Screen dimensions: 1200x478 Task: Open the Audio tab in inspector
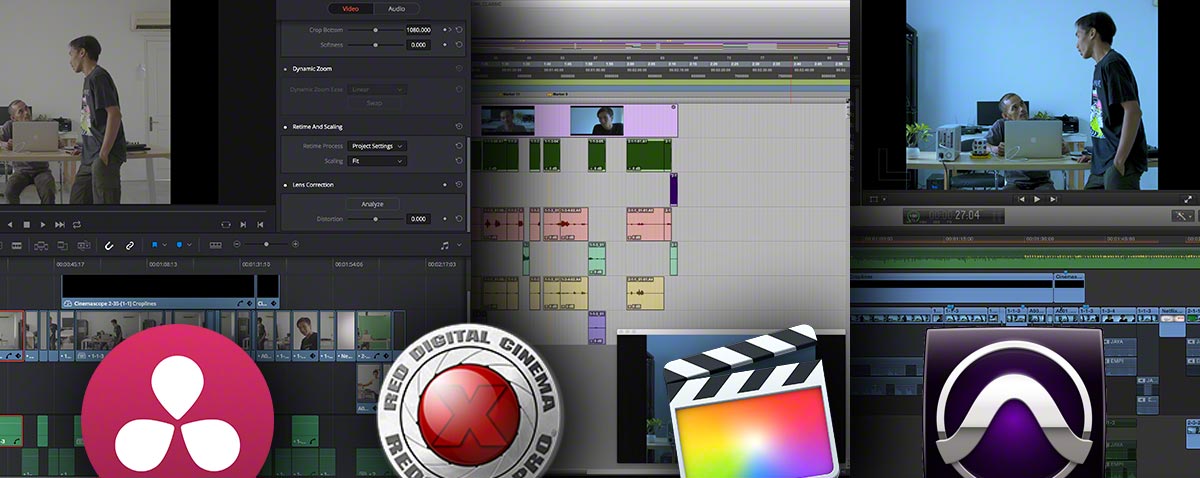[396, 8]
